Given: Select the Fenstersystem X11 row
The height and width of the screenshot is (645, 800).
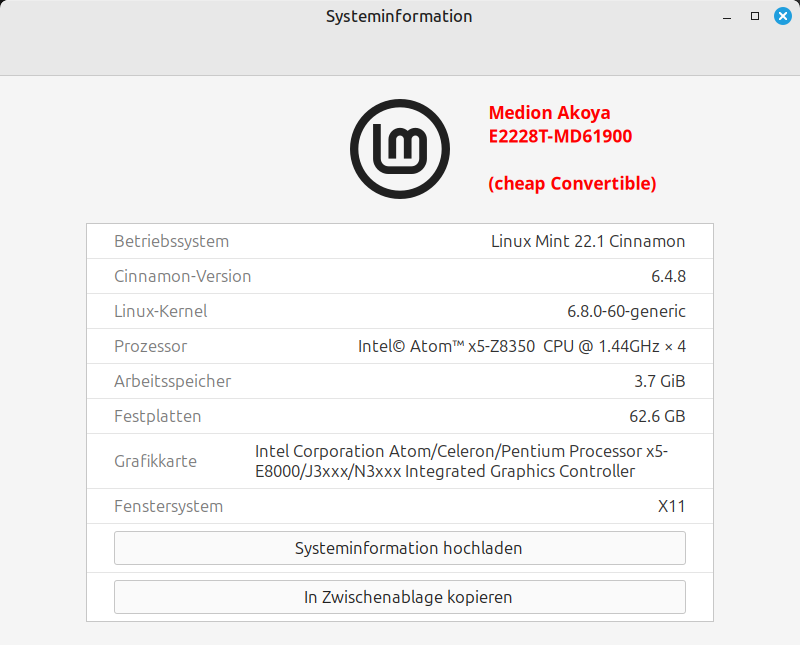Looking at the screenshot, I should coord(399,506).
